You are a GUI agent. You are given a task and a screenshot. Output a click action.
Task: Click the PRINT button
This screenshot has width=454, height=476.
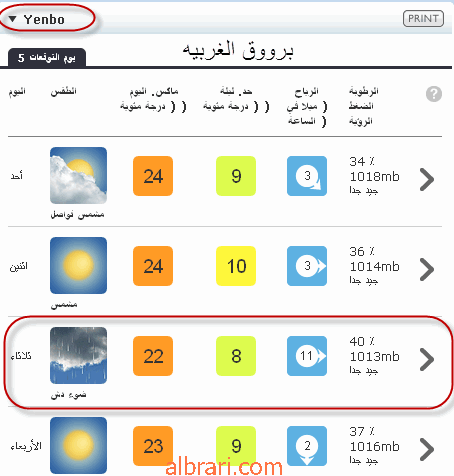coord(423,18)
